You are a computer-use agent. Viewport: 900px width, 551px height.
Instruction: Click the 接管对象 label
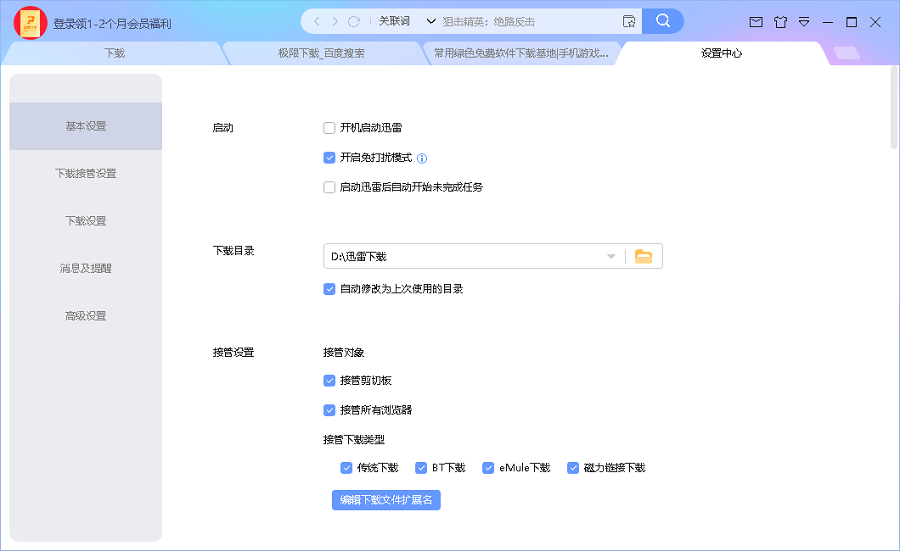tap(343, 352)
